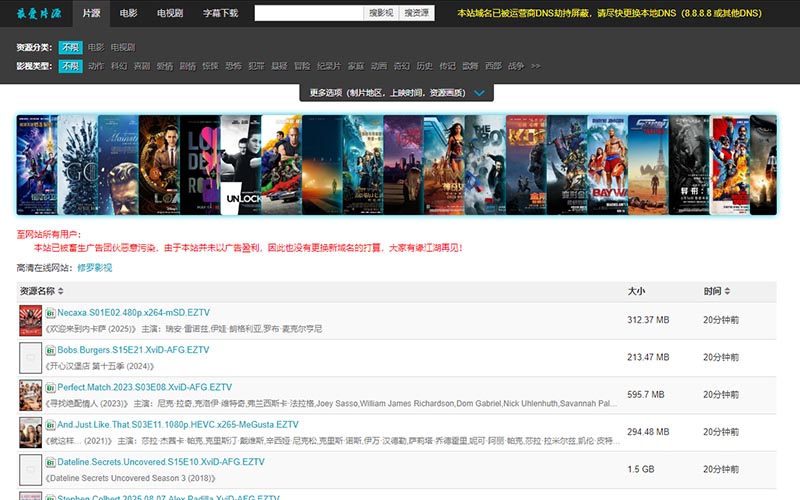
Task: Click the 1.5 GB size value
Action: 641,469
